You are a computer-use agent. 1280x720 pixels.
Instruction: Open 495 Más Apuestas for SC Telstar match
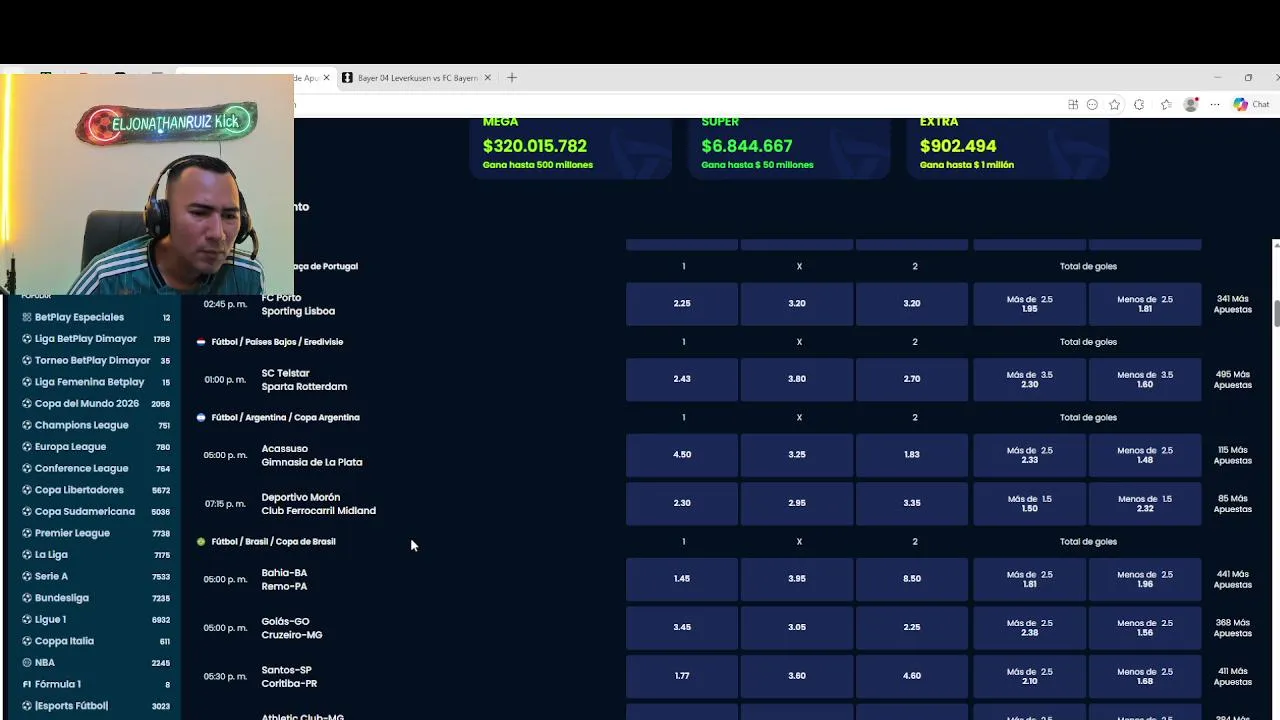(1232, 380)
